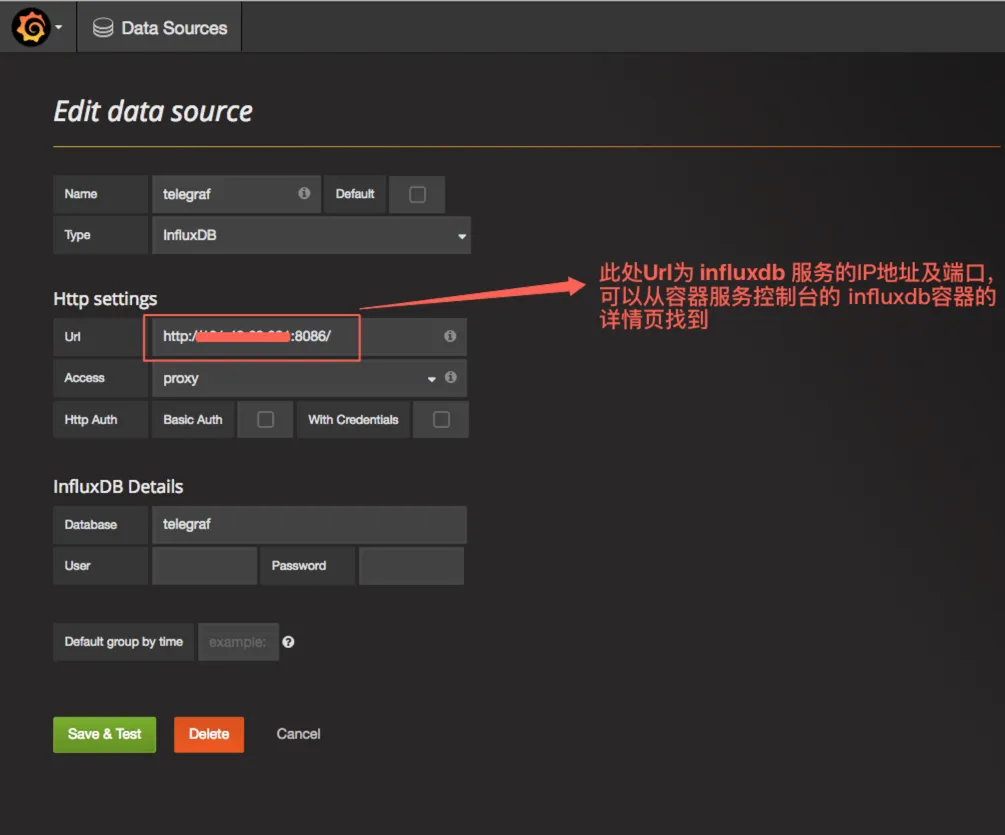Enable the Basic Auth checkbox
Viewport: 1005px width, 835px height.
pyautogui.click(x=265, y=419)
